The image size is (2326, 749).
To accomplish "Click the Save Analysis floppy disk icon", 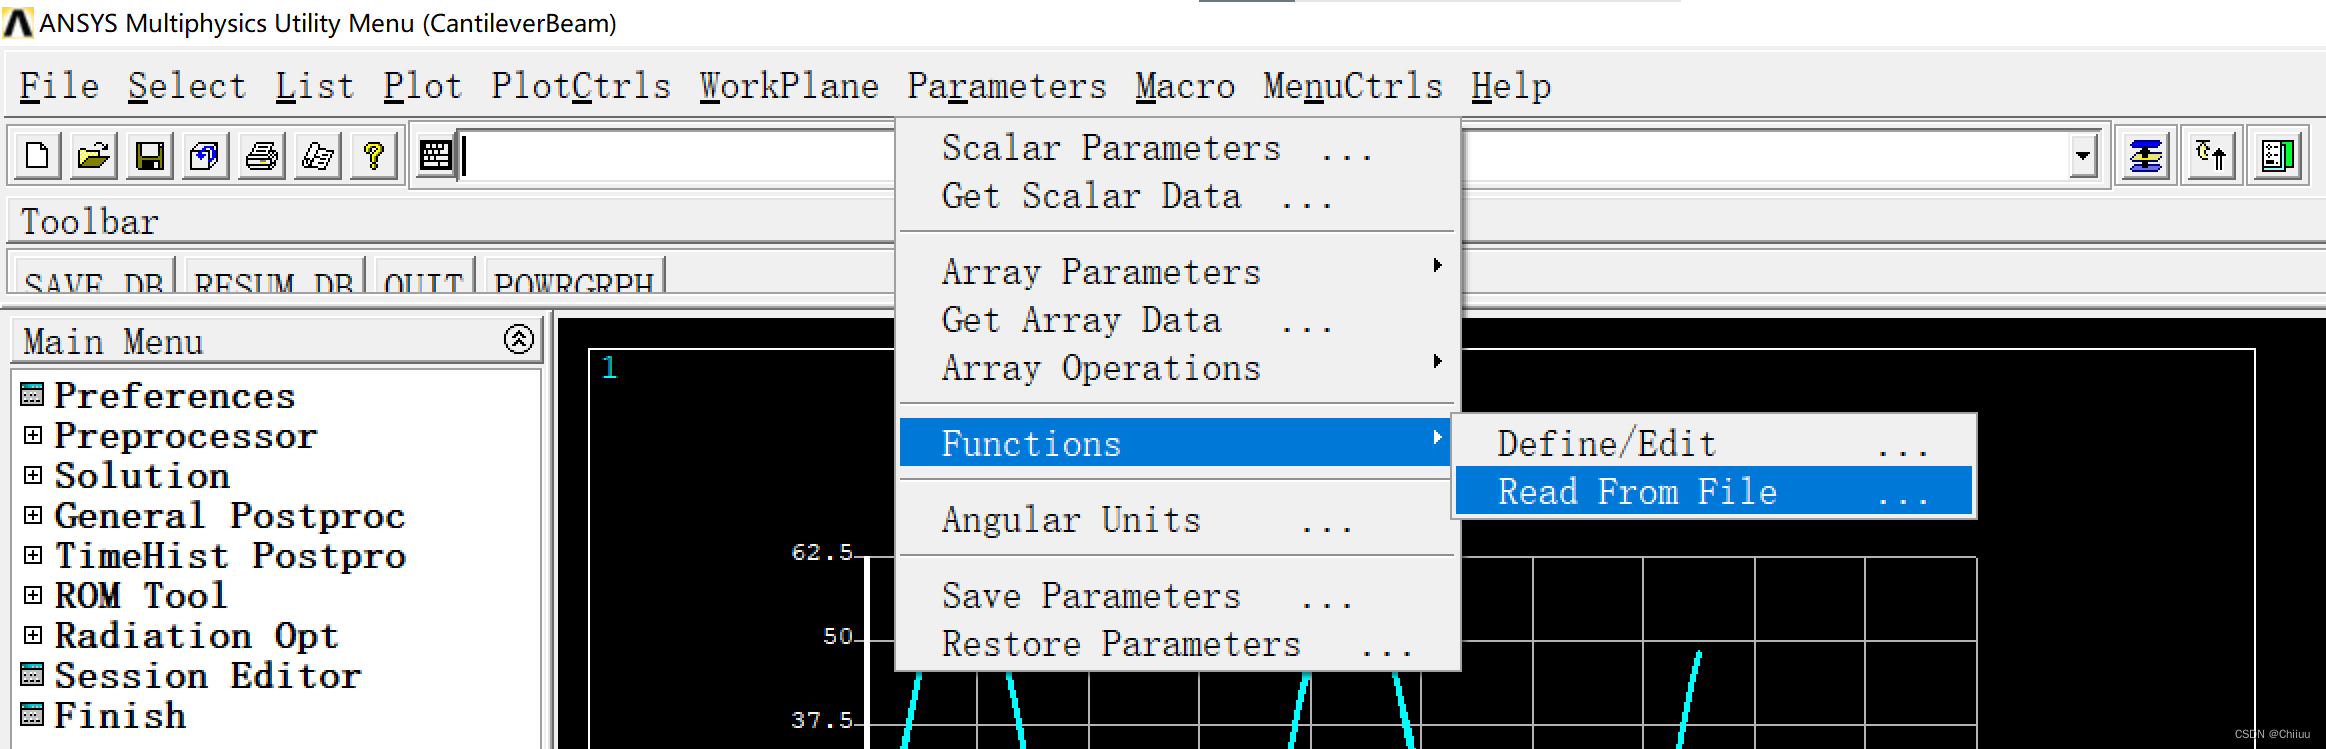I will tap(149, 155).
